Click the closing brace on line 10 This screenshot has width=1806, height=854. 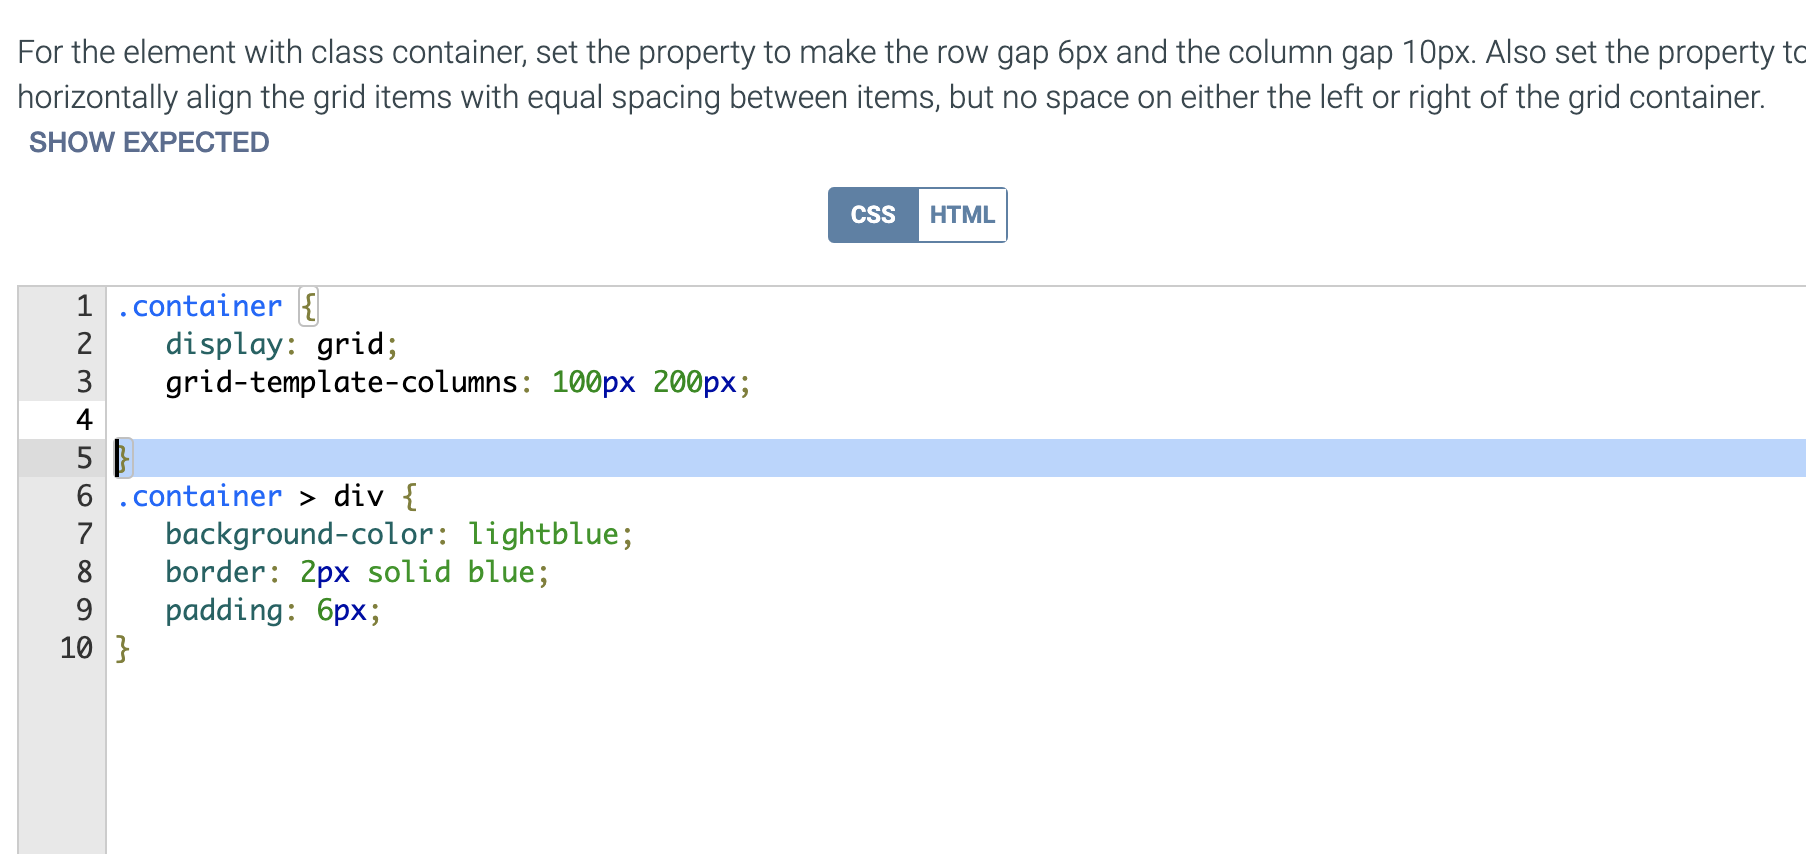tap(123, 648)
